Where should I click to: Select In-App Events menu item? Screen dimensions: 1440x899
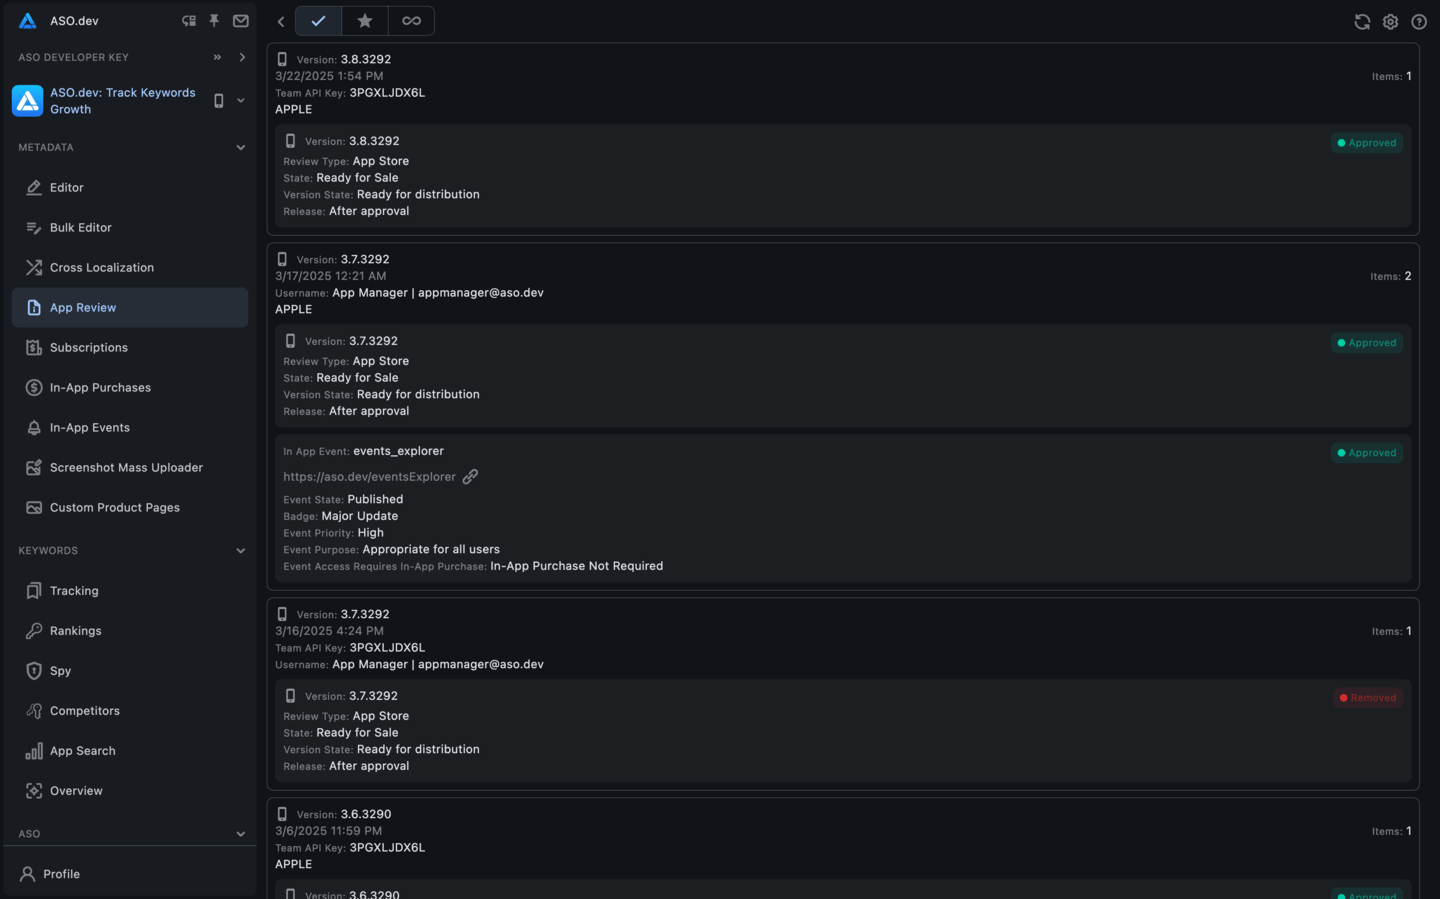(90, 428)
